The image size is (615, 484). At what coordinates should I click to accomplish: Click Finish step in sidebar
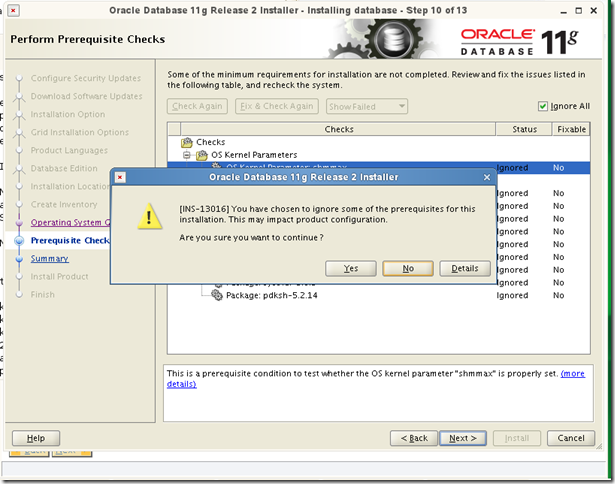tap(43, 295)
